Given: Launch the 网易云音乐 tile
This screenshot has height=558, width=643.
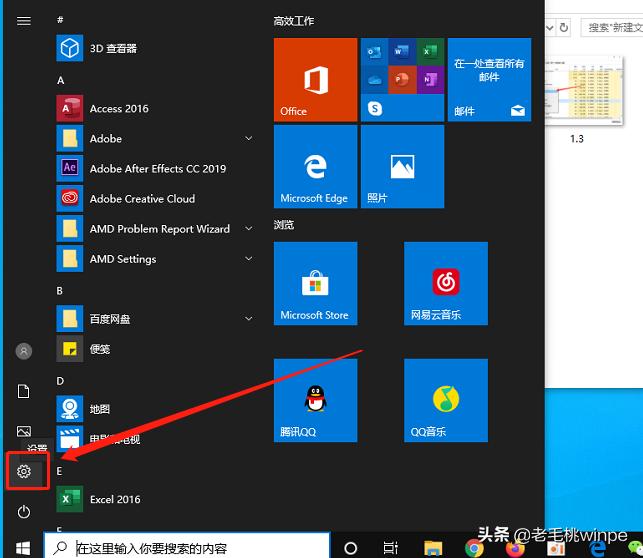Looking at the screenshot, I should click(446, 283).
